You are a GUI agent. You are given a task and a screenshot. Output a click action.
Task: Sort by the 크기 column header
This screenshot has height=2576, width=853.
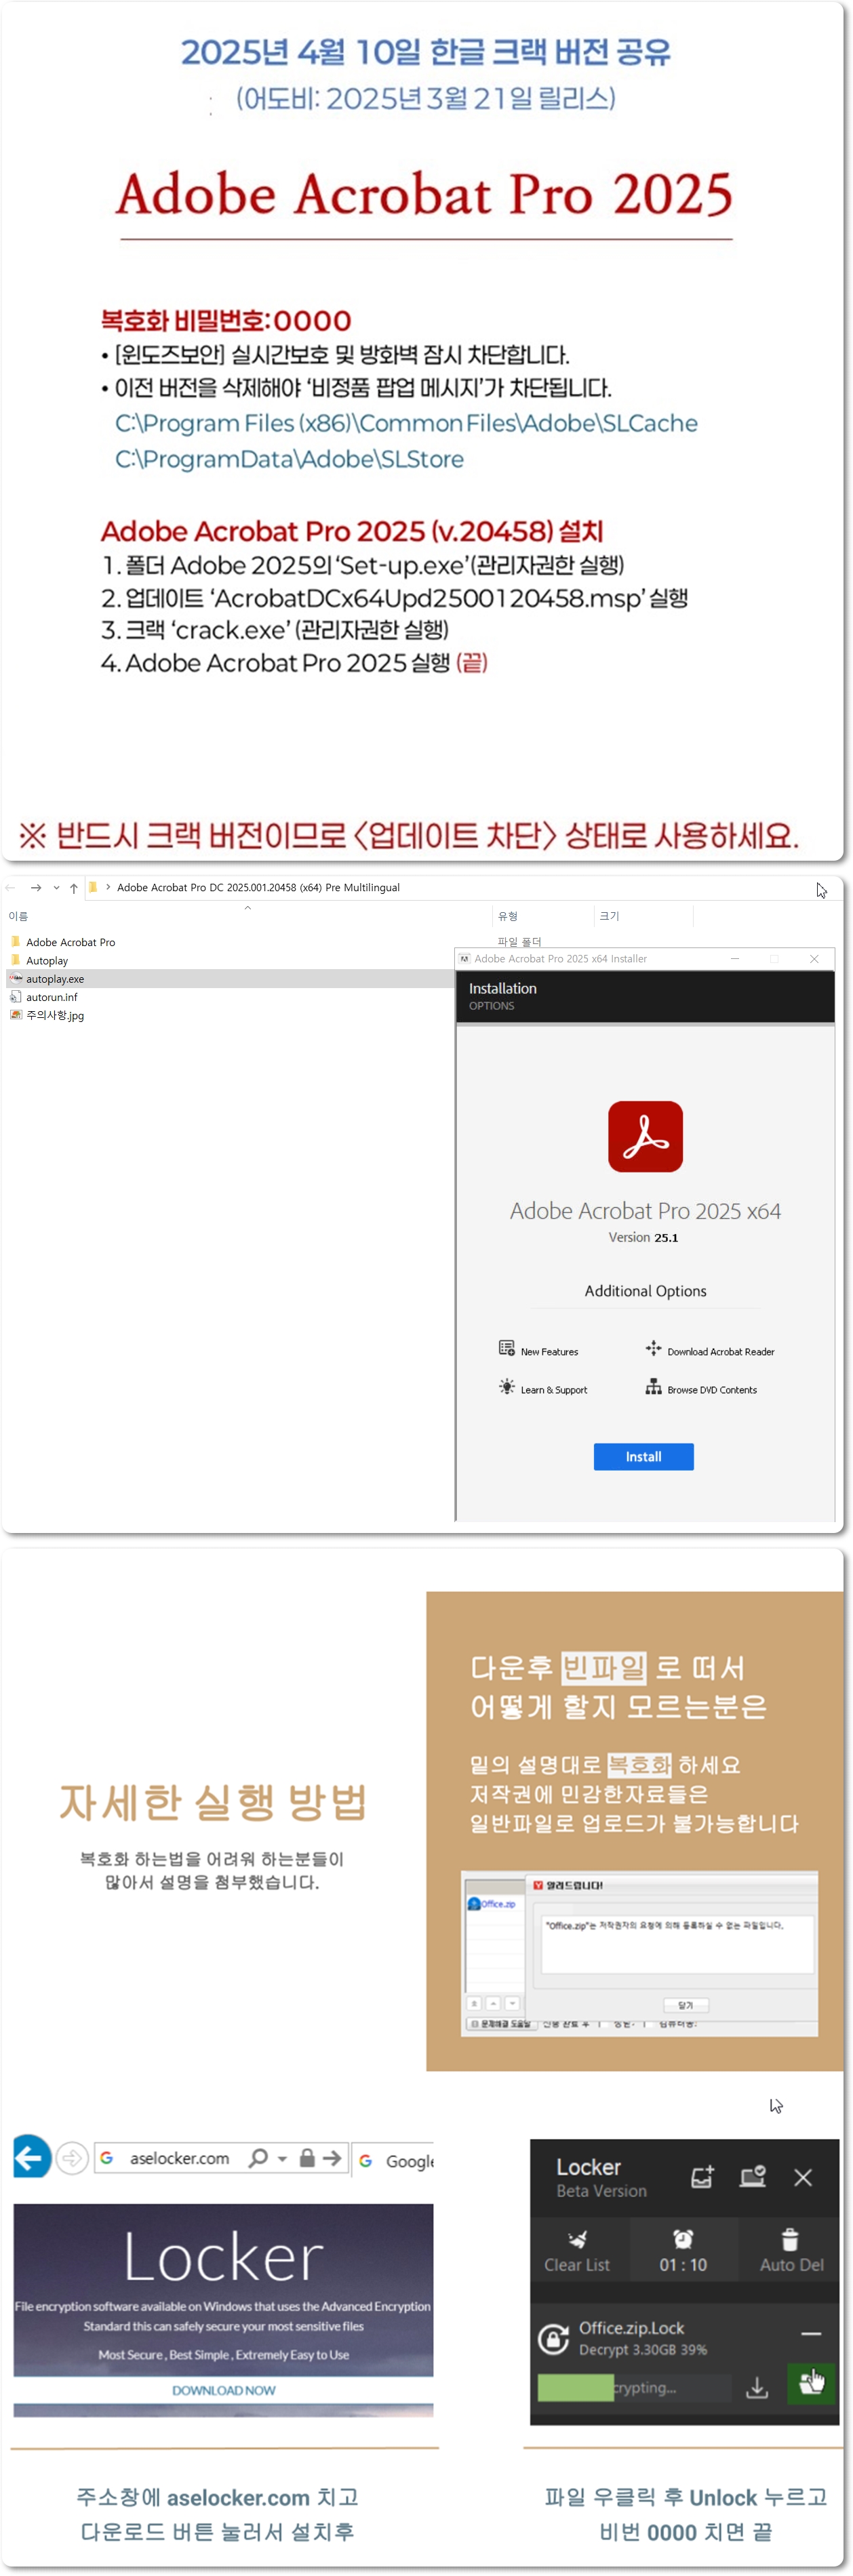point(609,916)
